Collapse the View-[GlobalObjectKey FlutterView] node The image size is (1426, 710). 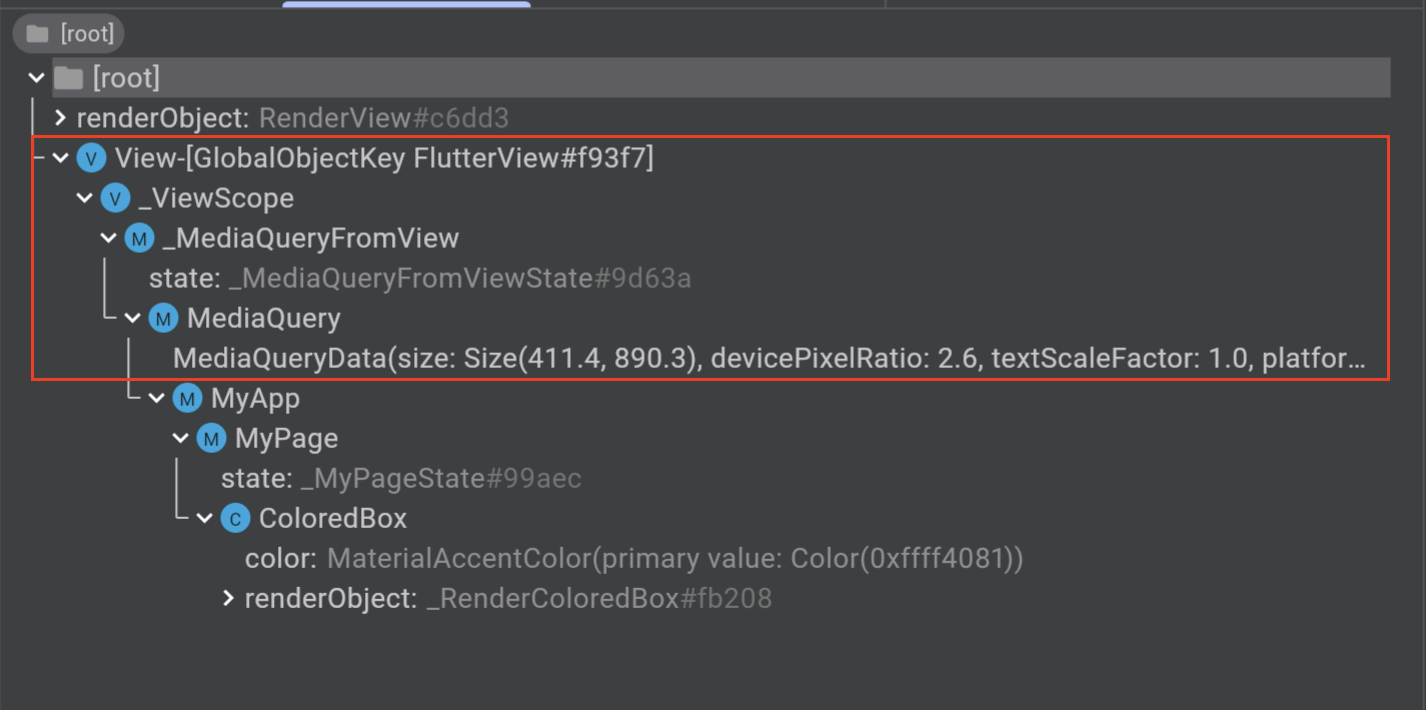click(61, 158)
